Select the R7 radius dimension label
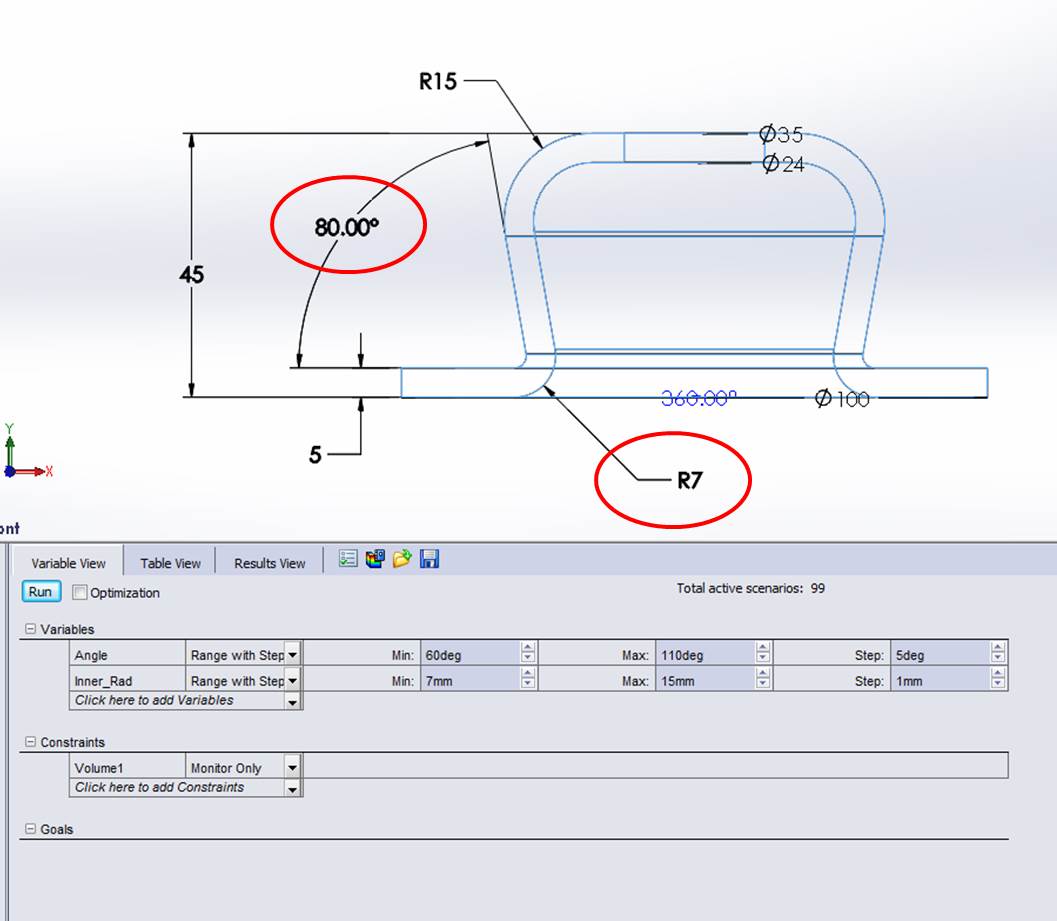 click(690, 481)
